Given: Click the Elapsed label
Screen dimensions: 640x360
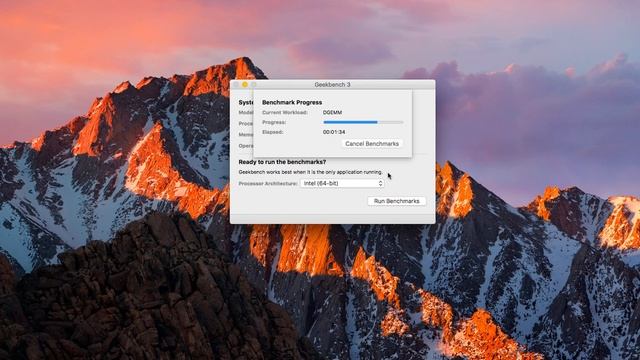Looking at the screenshot, I should (x=272, y=132).
